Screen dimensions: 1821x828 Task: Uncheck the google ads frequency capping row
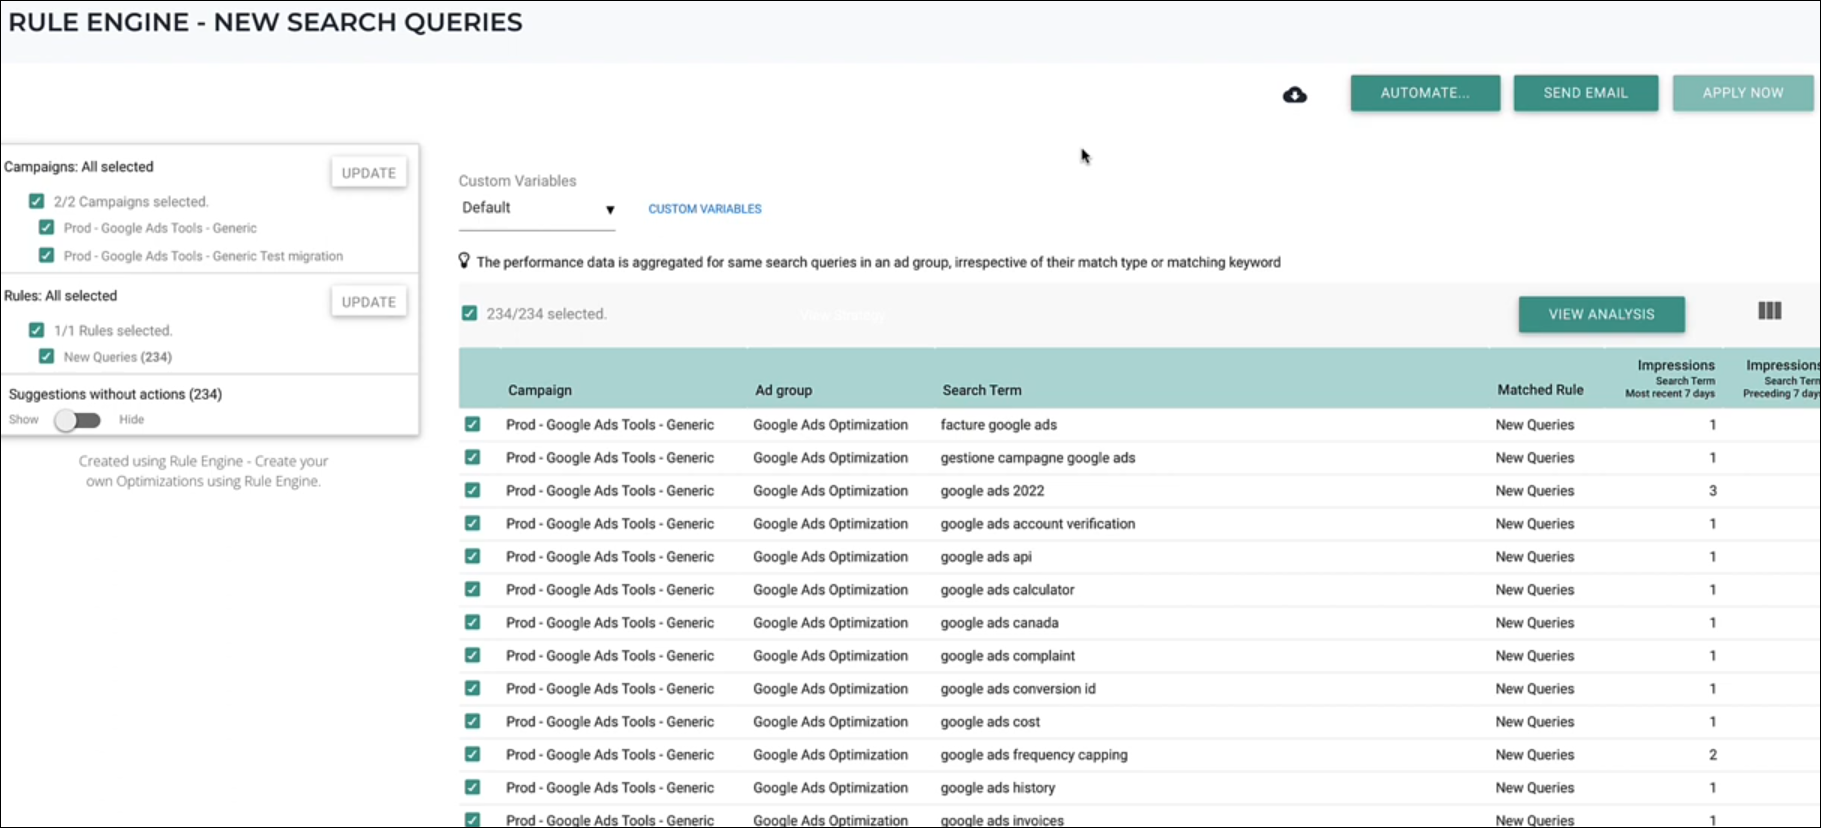(x=472, y=754)
